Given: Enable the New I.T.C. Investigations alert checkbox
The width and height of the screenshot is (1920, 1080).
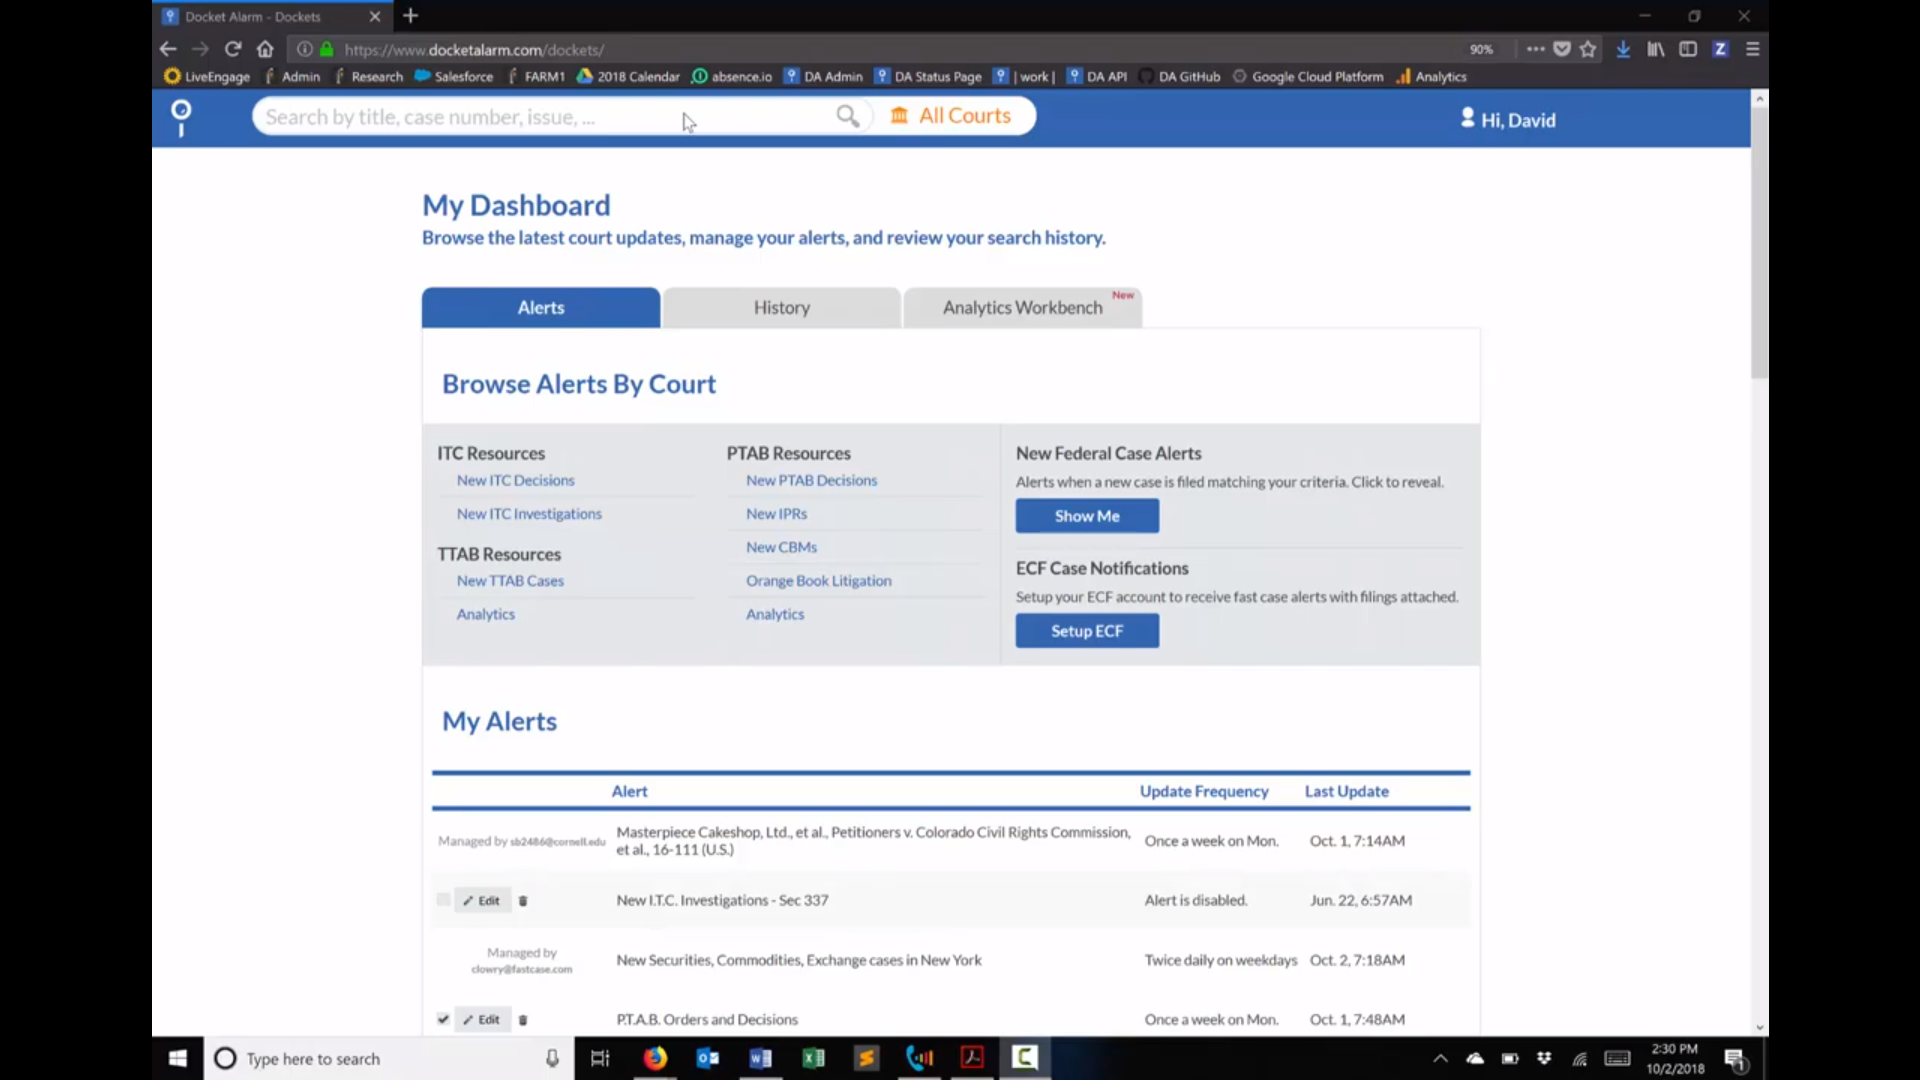Looking at the screenshot, I should [x=443, y=900].
